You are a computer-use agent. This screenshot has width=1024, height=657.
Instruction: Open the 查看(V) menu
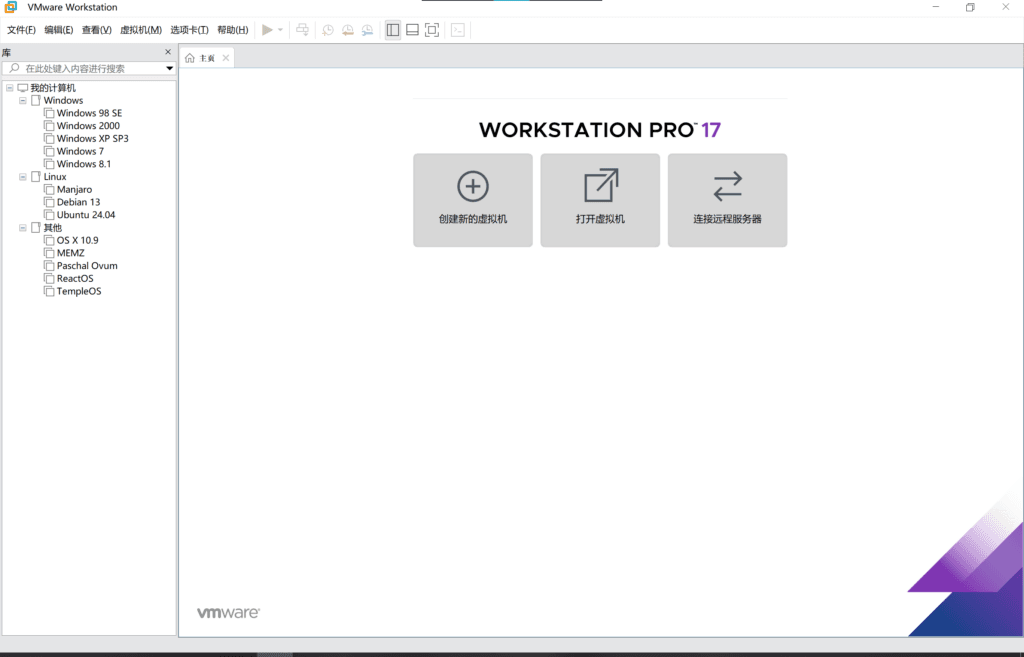(97, 30)
